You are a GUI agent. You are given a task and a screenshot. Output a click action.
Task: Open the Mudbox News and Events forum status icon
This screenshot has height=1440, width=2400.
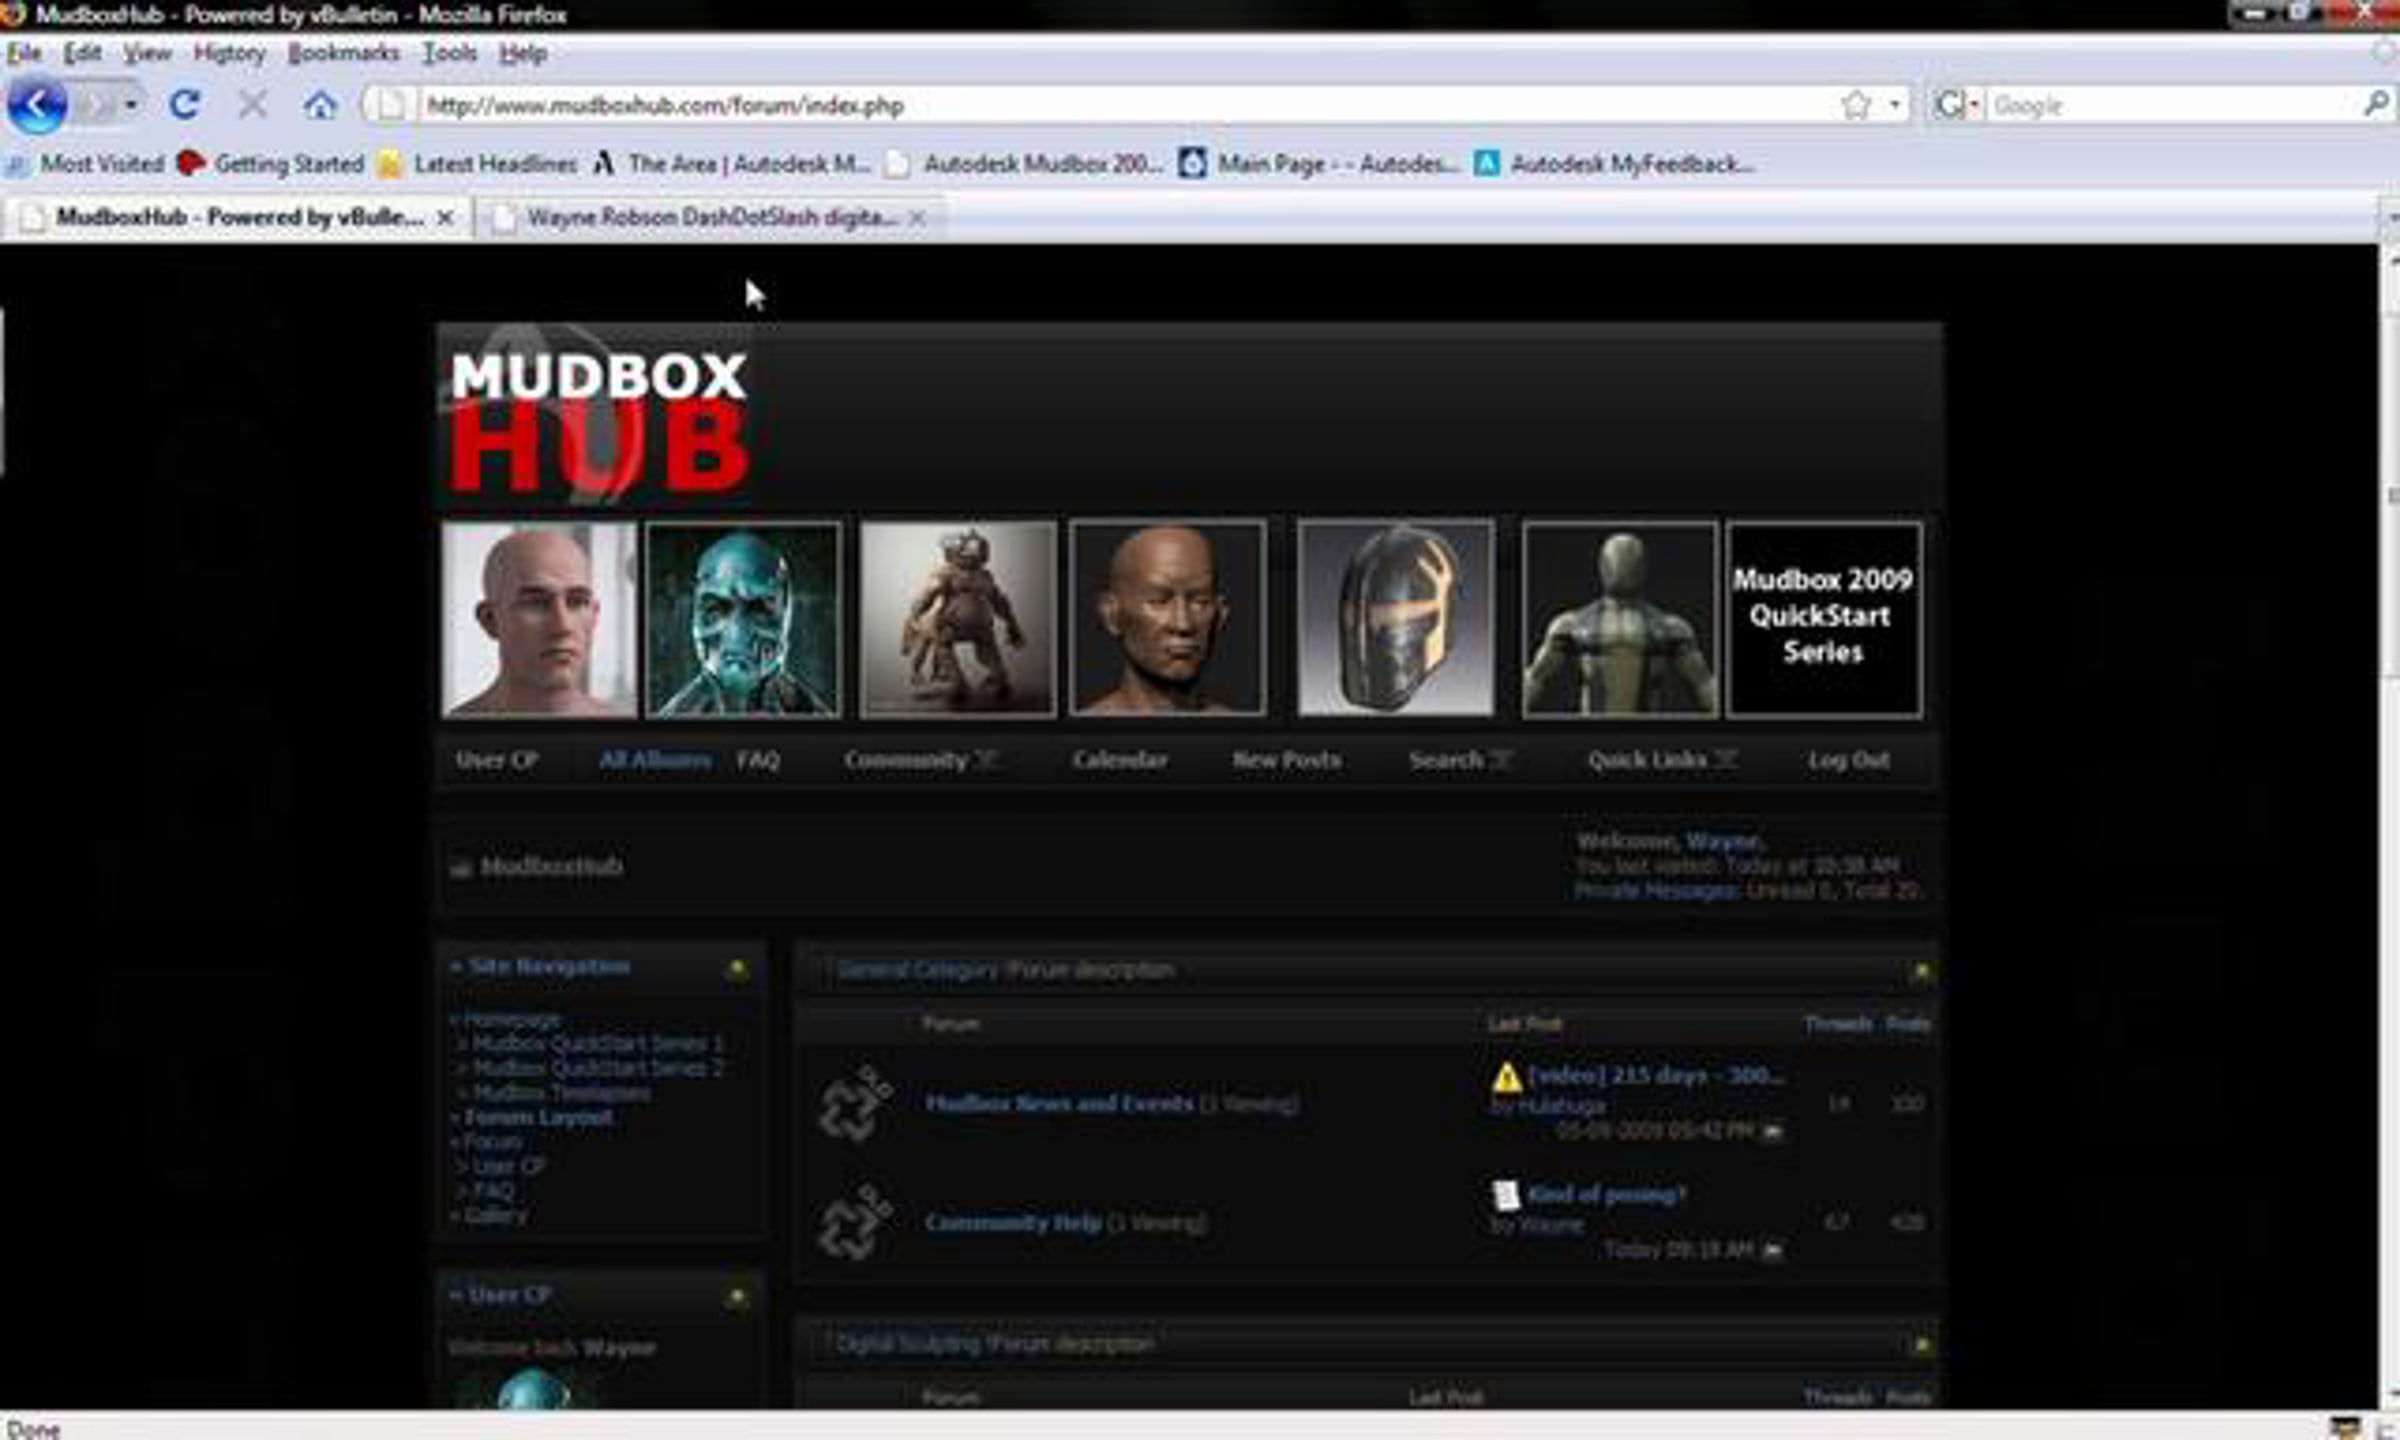(x=856, y=1104)
